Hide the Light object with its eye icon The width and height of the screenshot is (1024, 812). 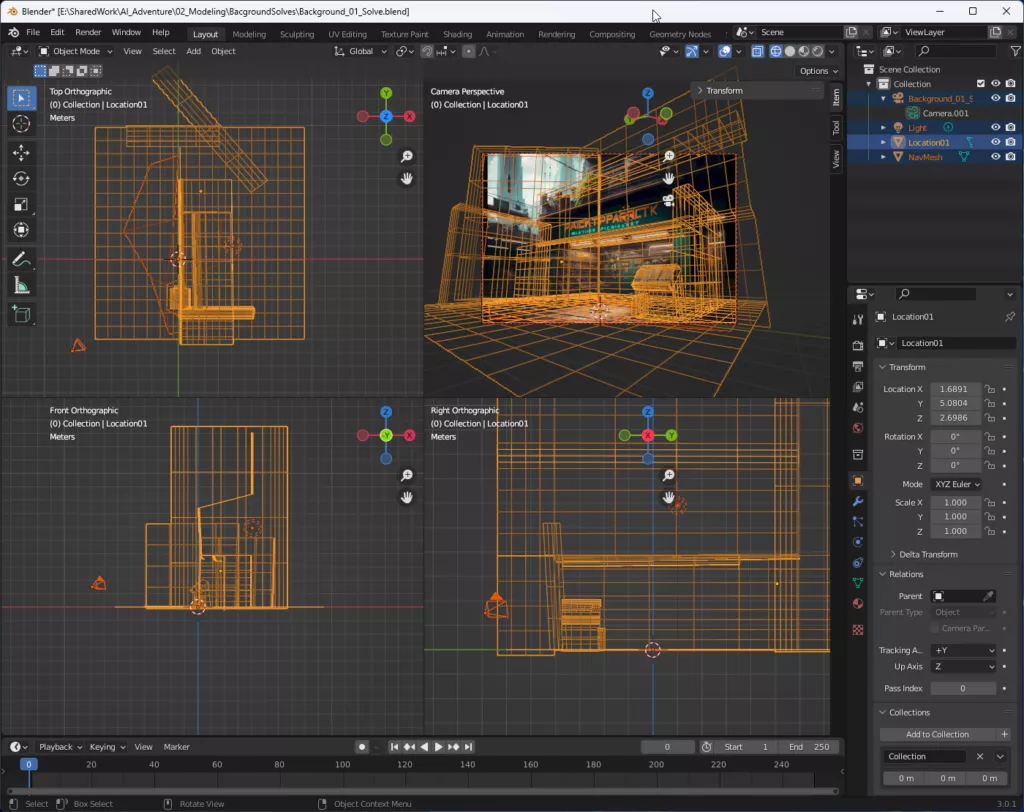tap(995, 128)
